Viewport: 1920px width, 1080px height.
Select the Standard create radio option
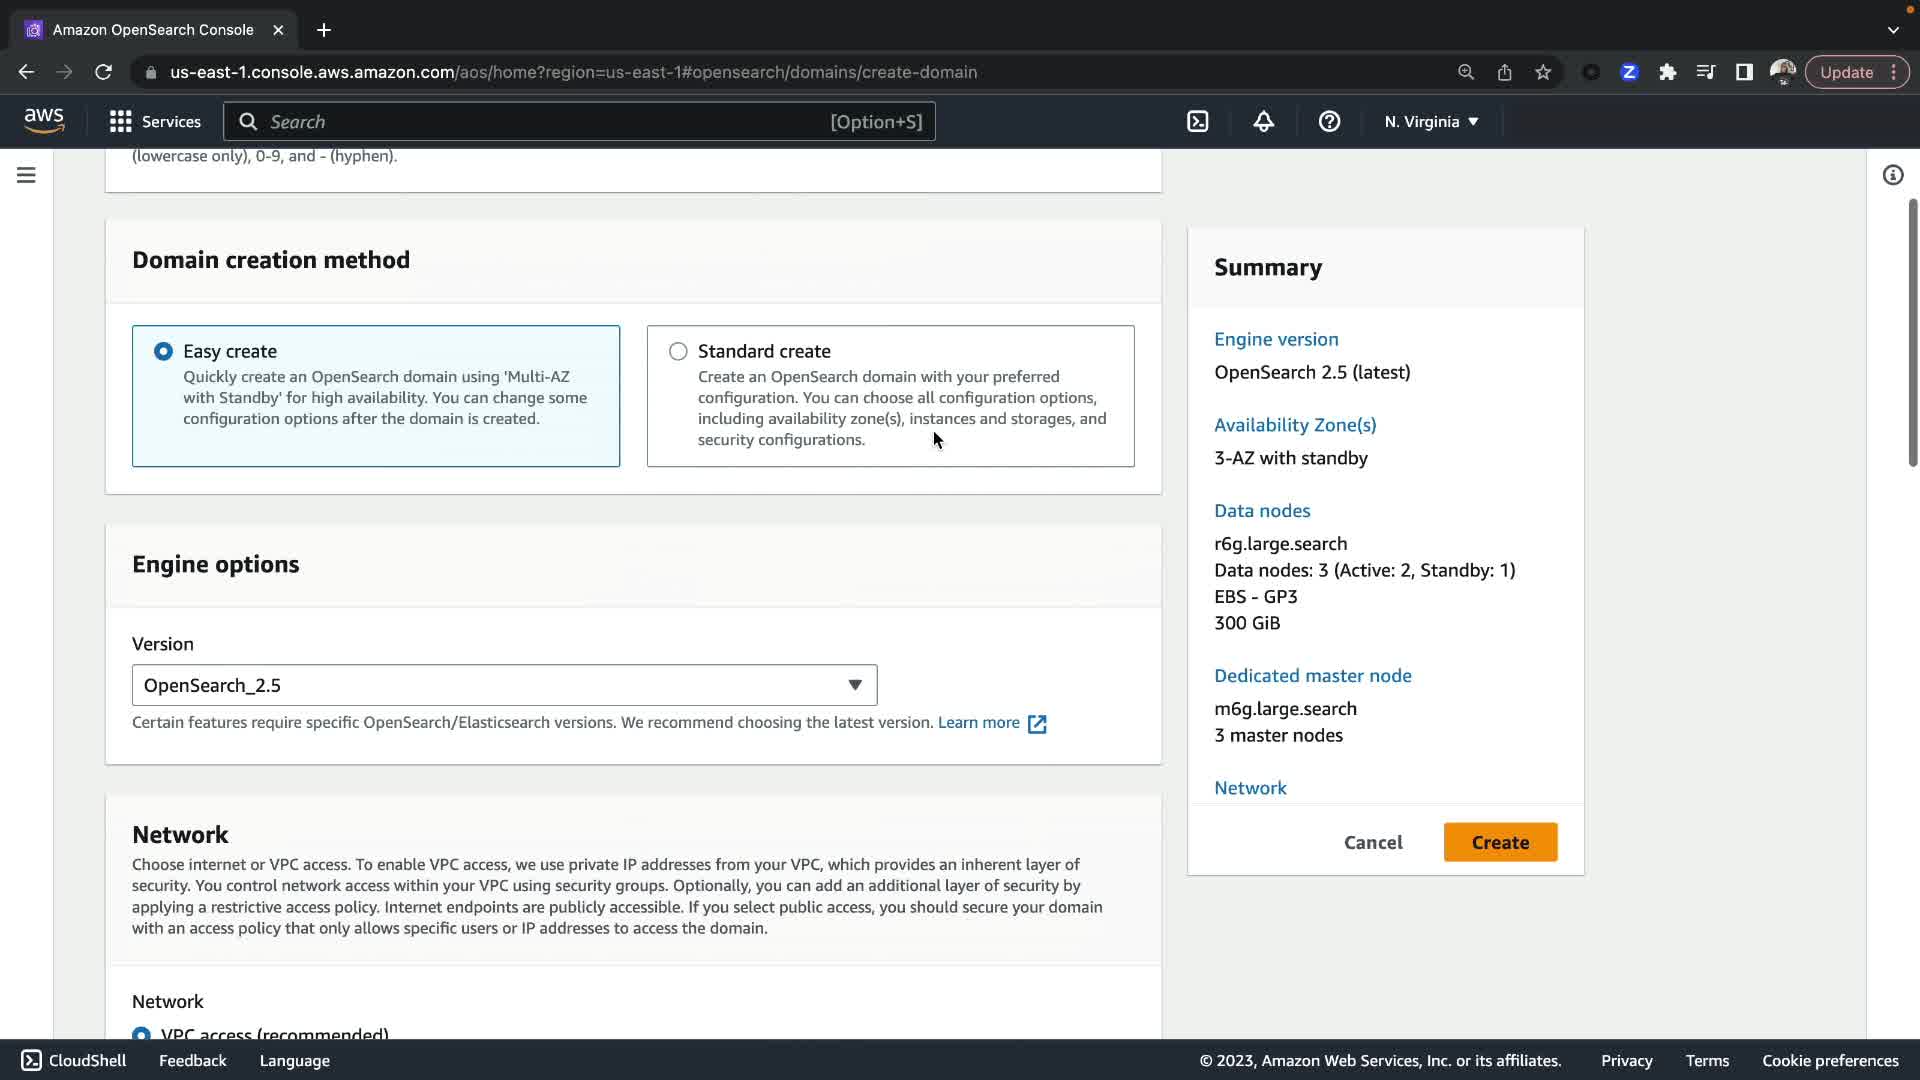(678, 352)
